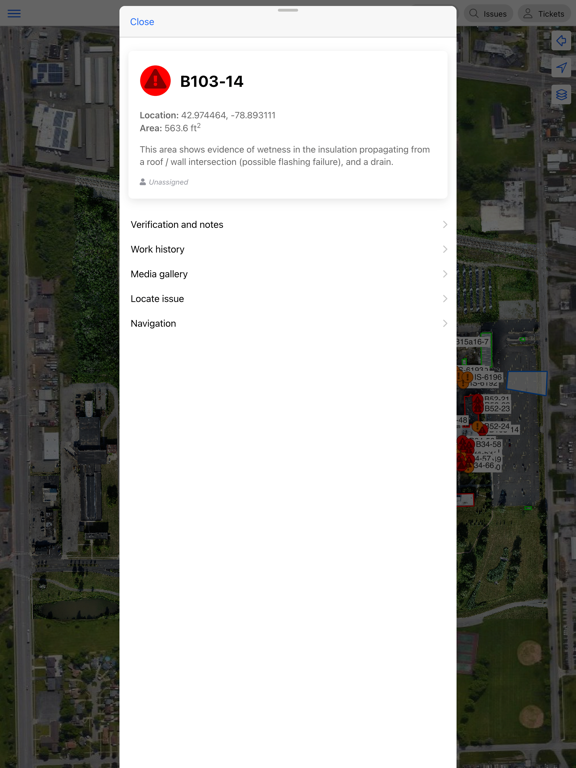The height and width of the screenshot is (768, 576).
Task: Click the red marker beside B34-58
Action: tap(469, 445)
